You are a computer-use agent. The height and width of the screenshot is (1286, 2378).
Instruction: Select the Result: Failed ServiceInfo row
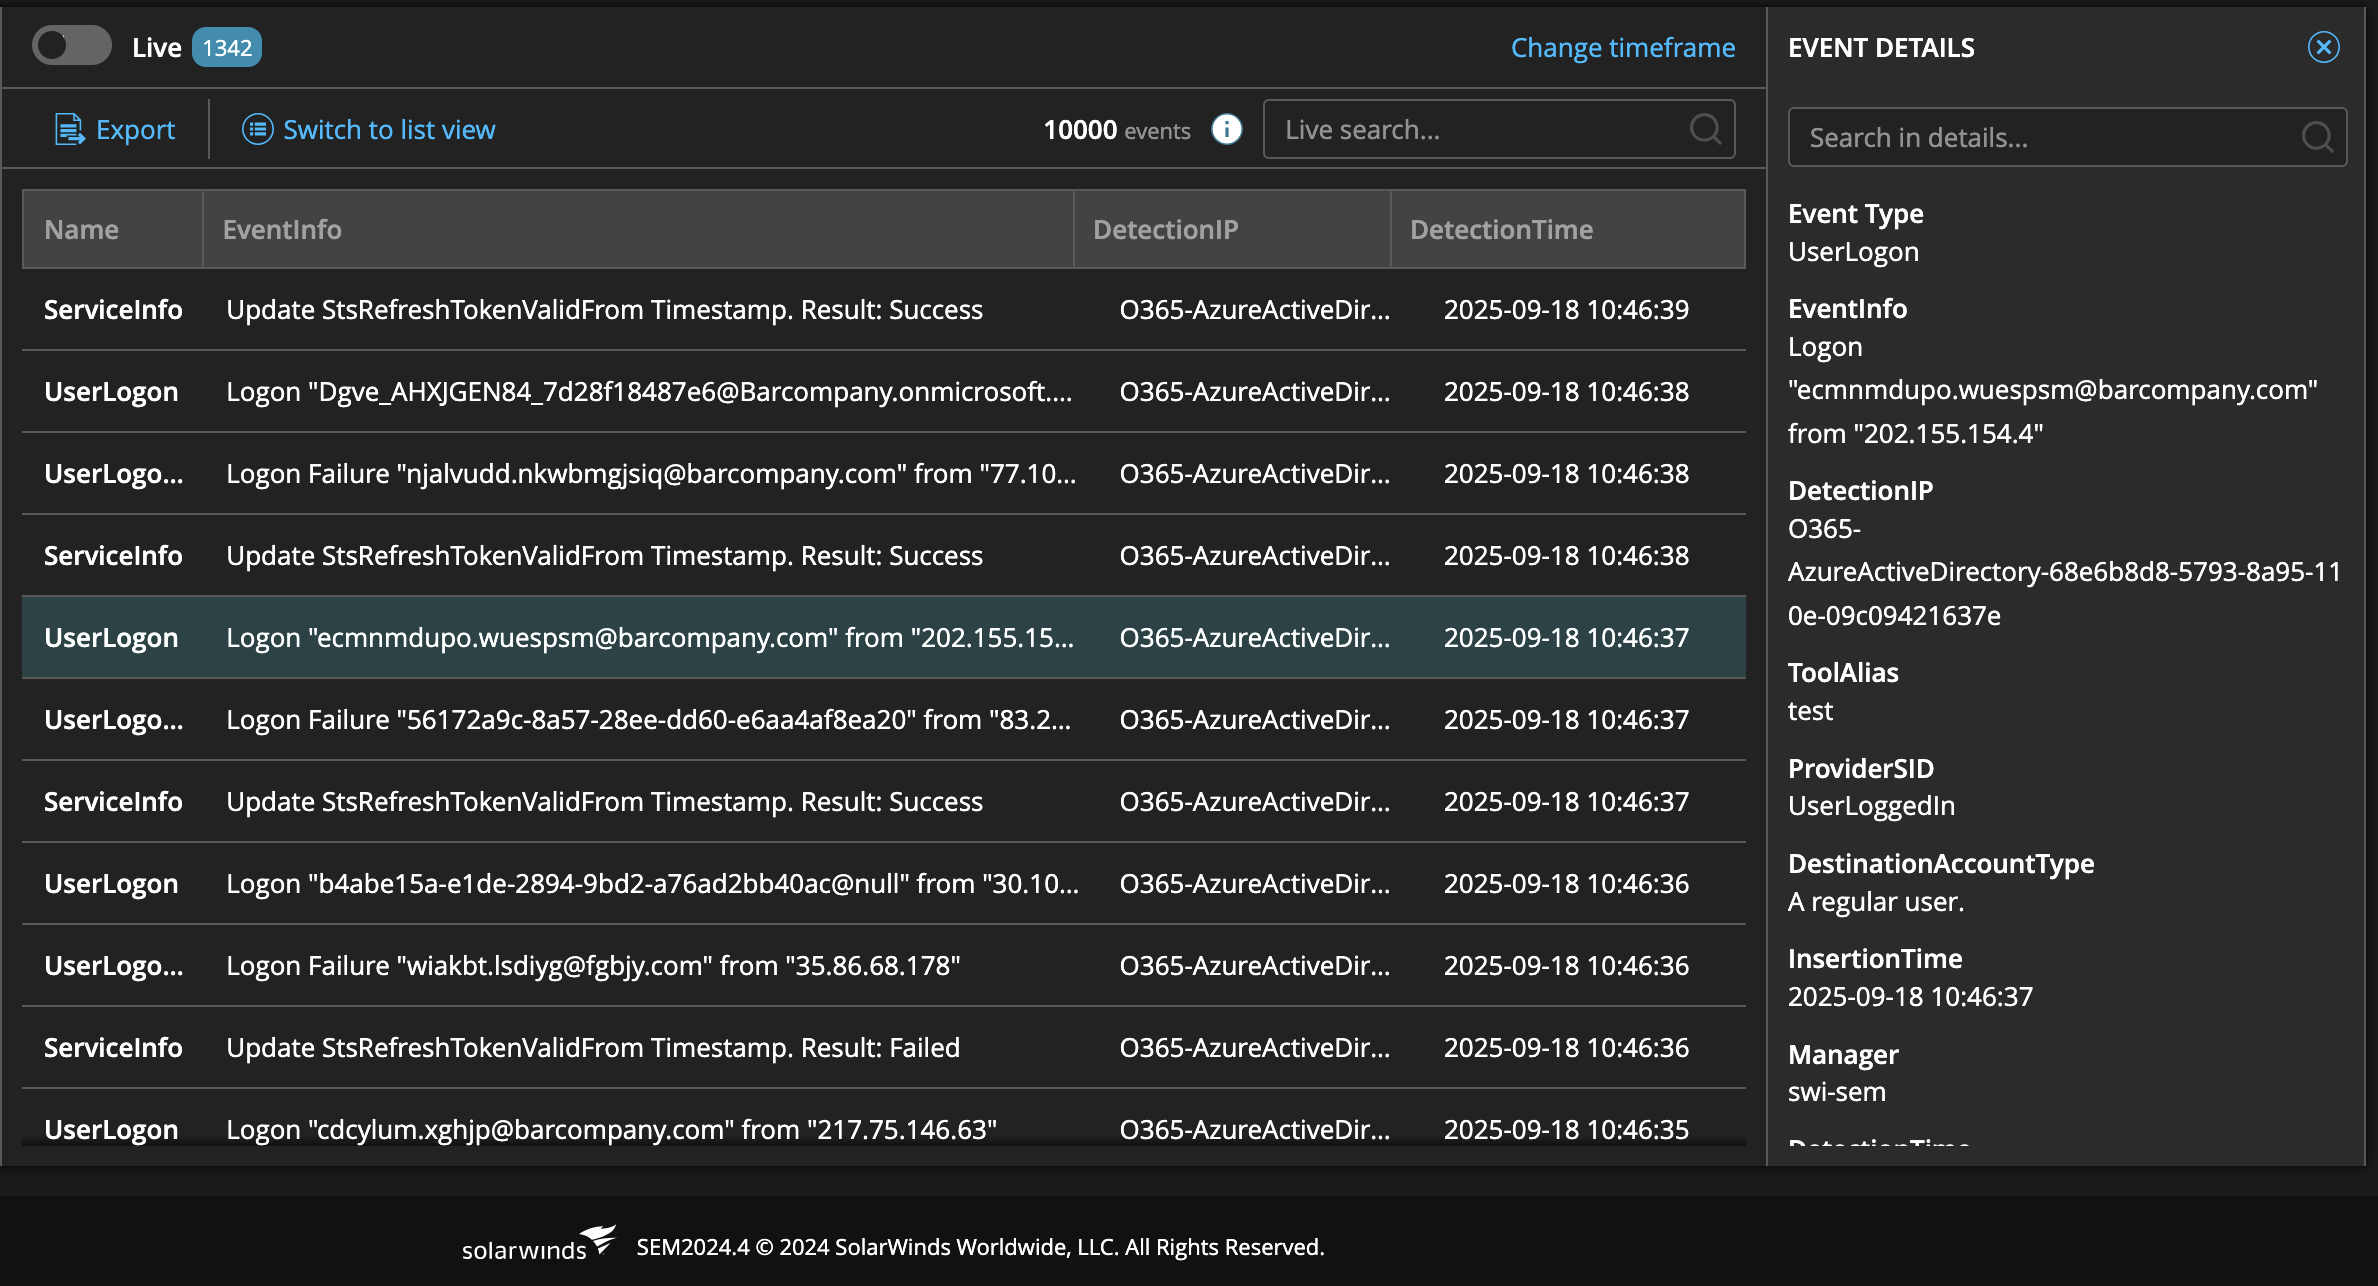click(x=592, y=1048)
